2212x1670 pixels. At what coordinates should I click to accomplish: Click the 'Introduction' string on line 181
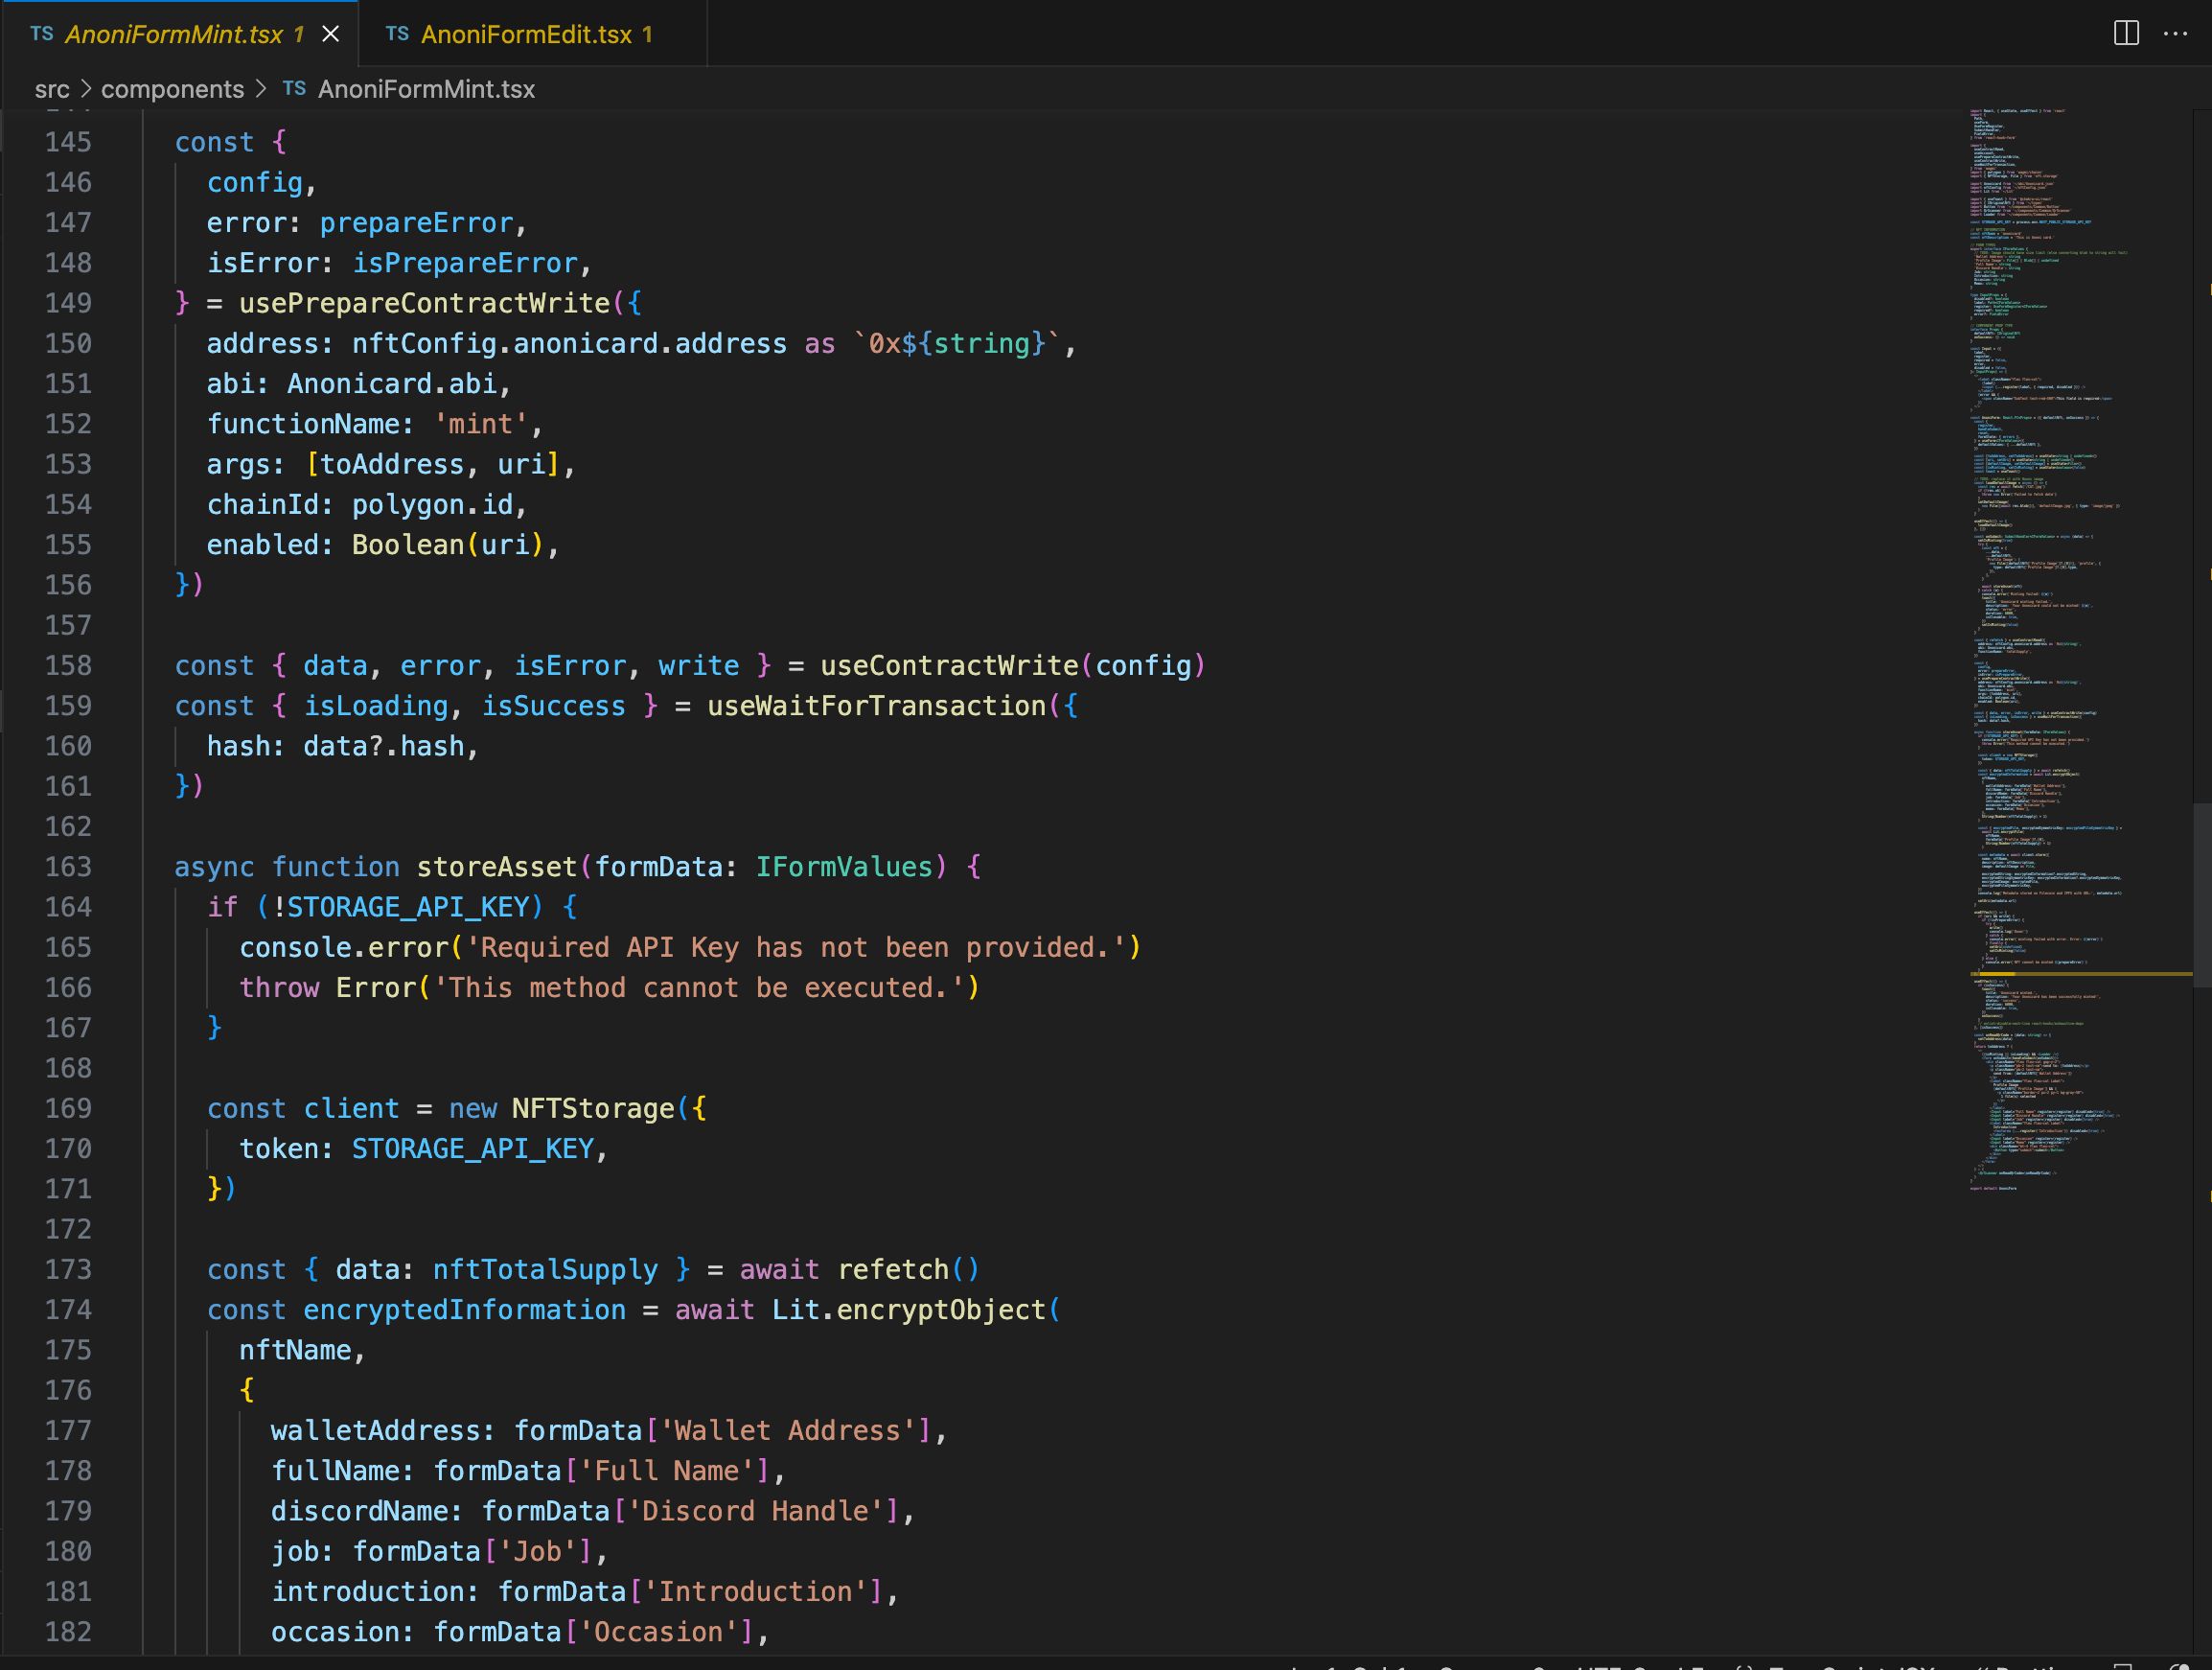pyautogui.click(x=755, y=1592)
